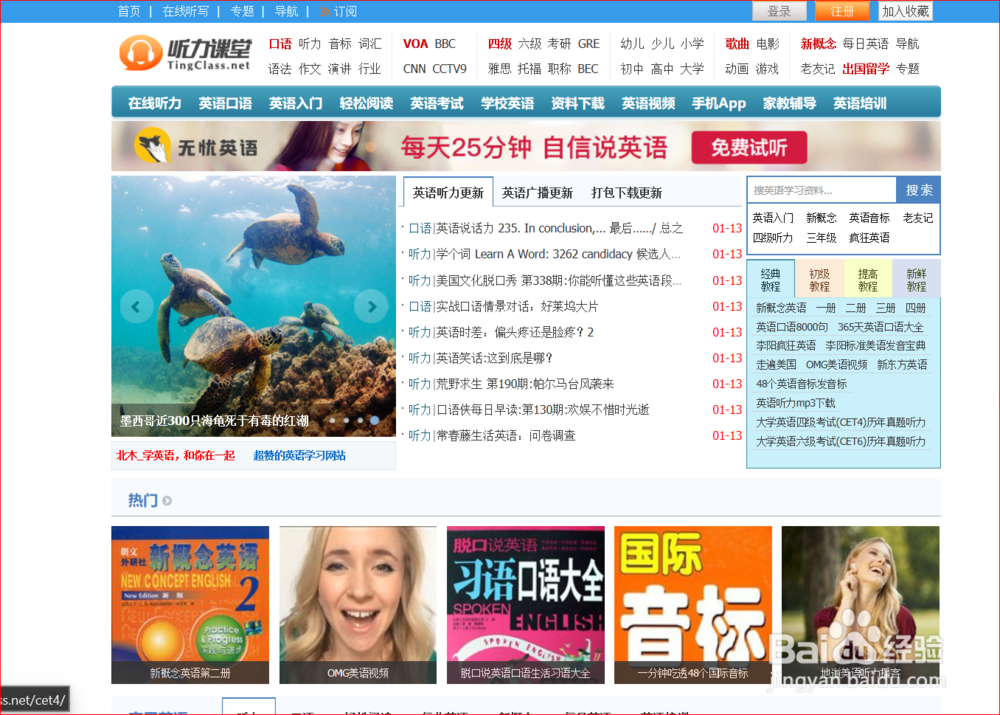Open the 在线听力 navigation menu
This screenshot has width=1000, height=715.
pyautogui.click(x=153, y=102)
